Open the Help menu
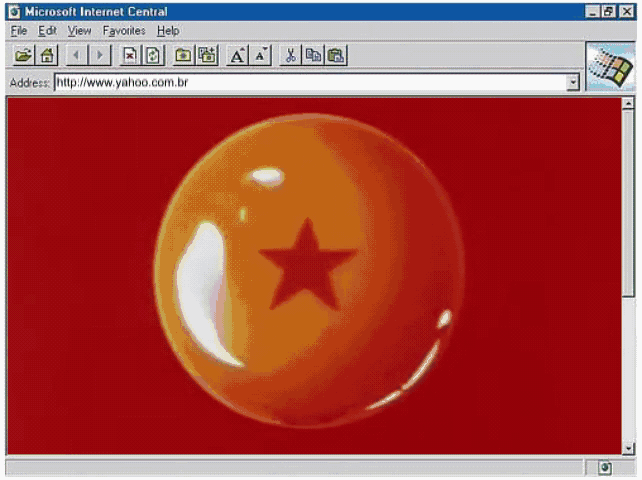642x480 pixels. click(168, 31)
